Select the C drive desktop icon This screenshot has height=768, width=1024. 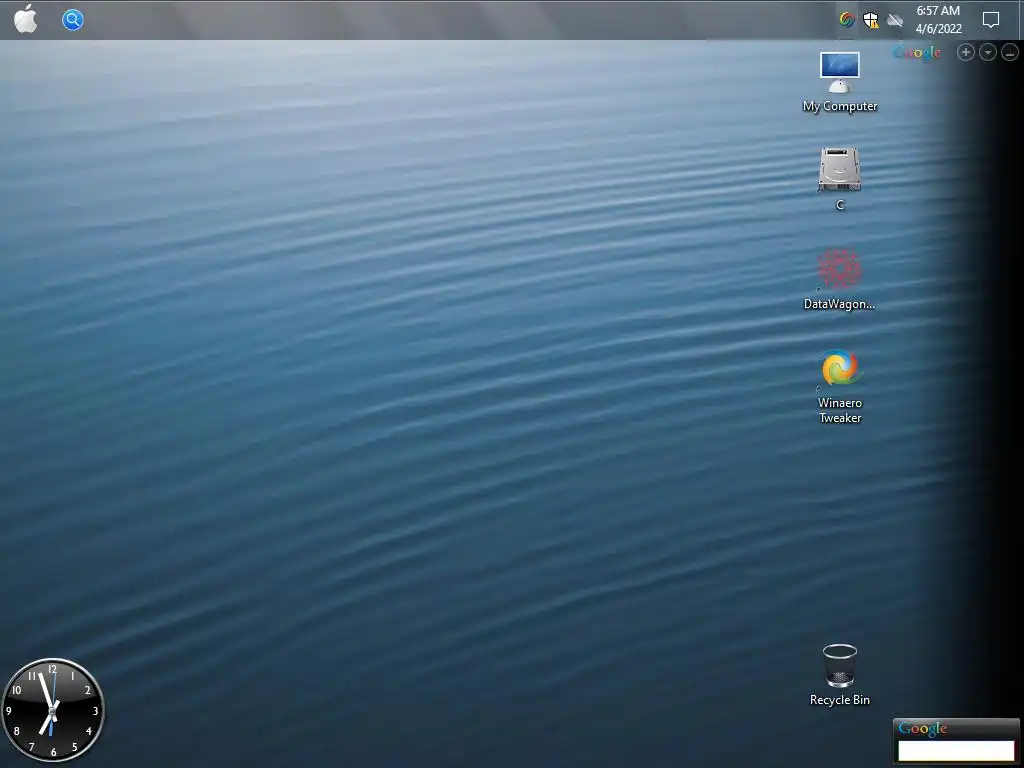840,179
